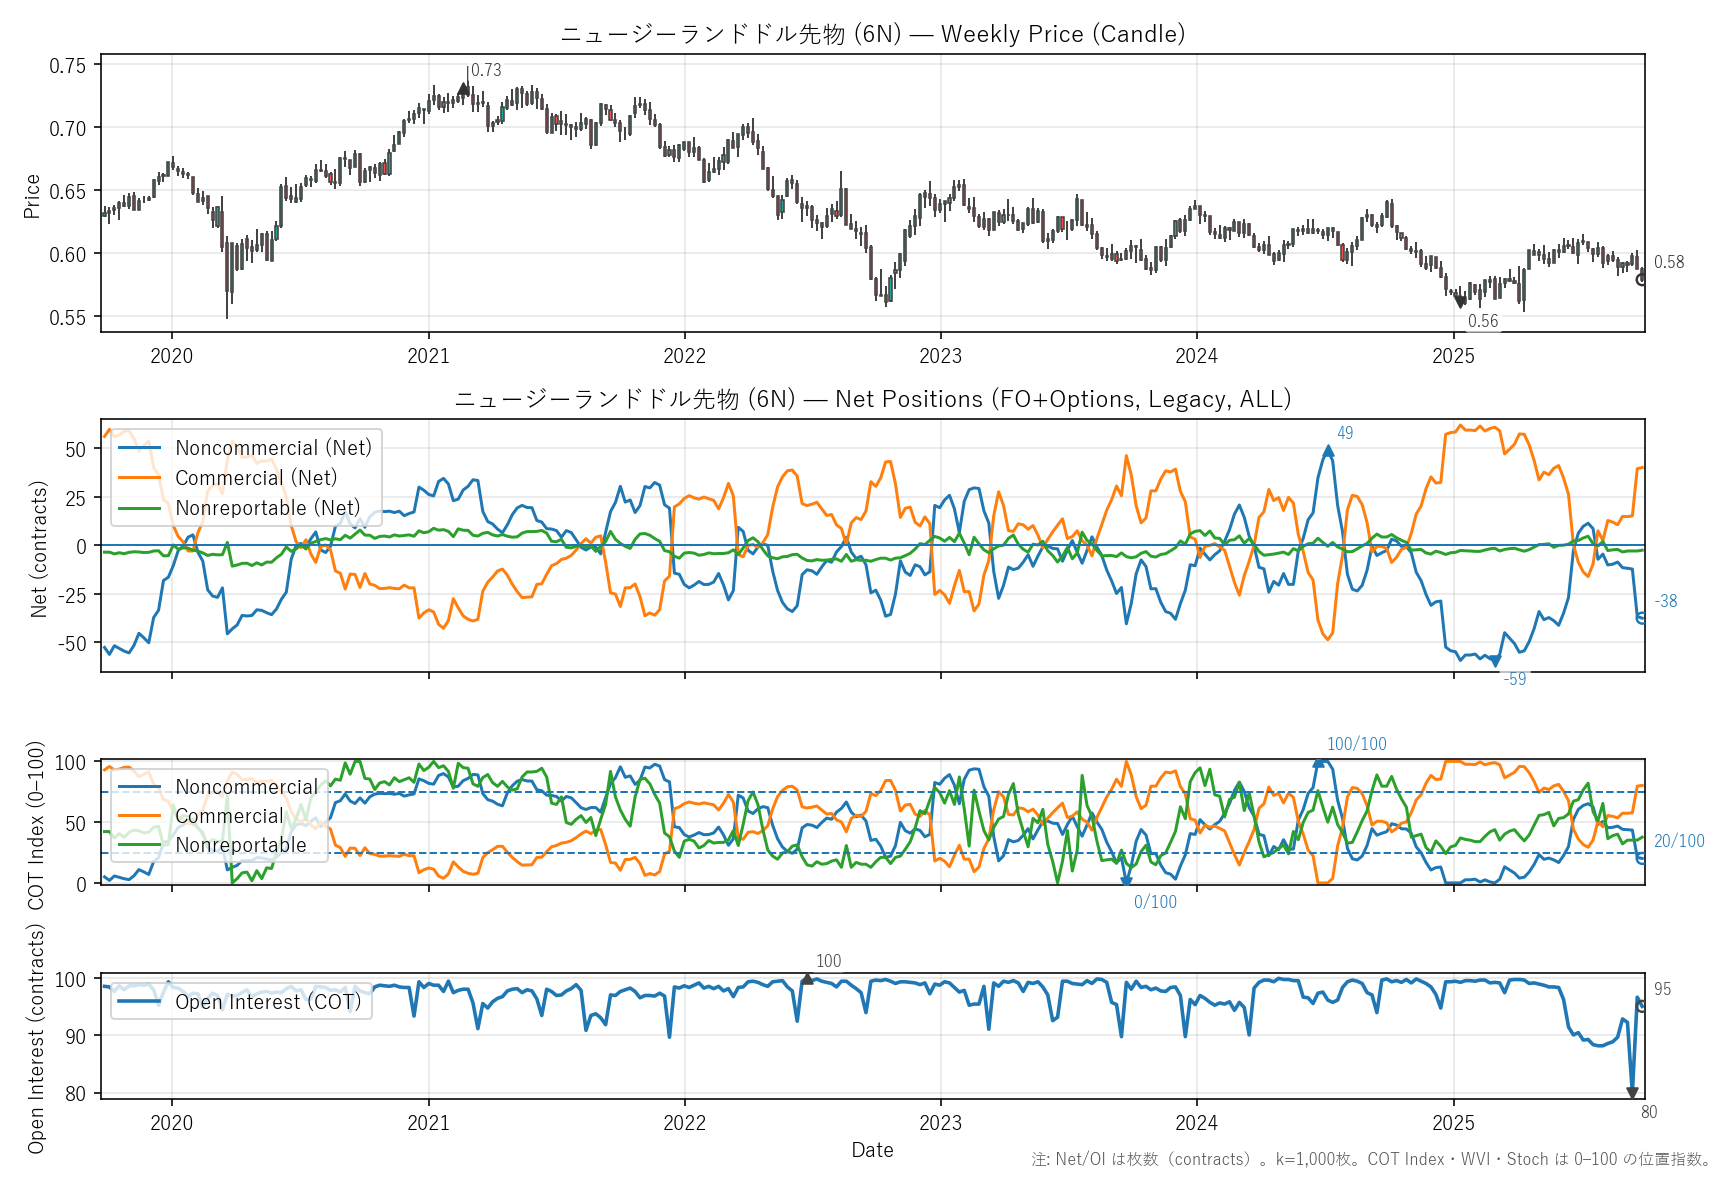Viewport: 1728px width, 1180px height.
Task: Click the -38 latest net position label
Action: [x=1665, y=601]
